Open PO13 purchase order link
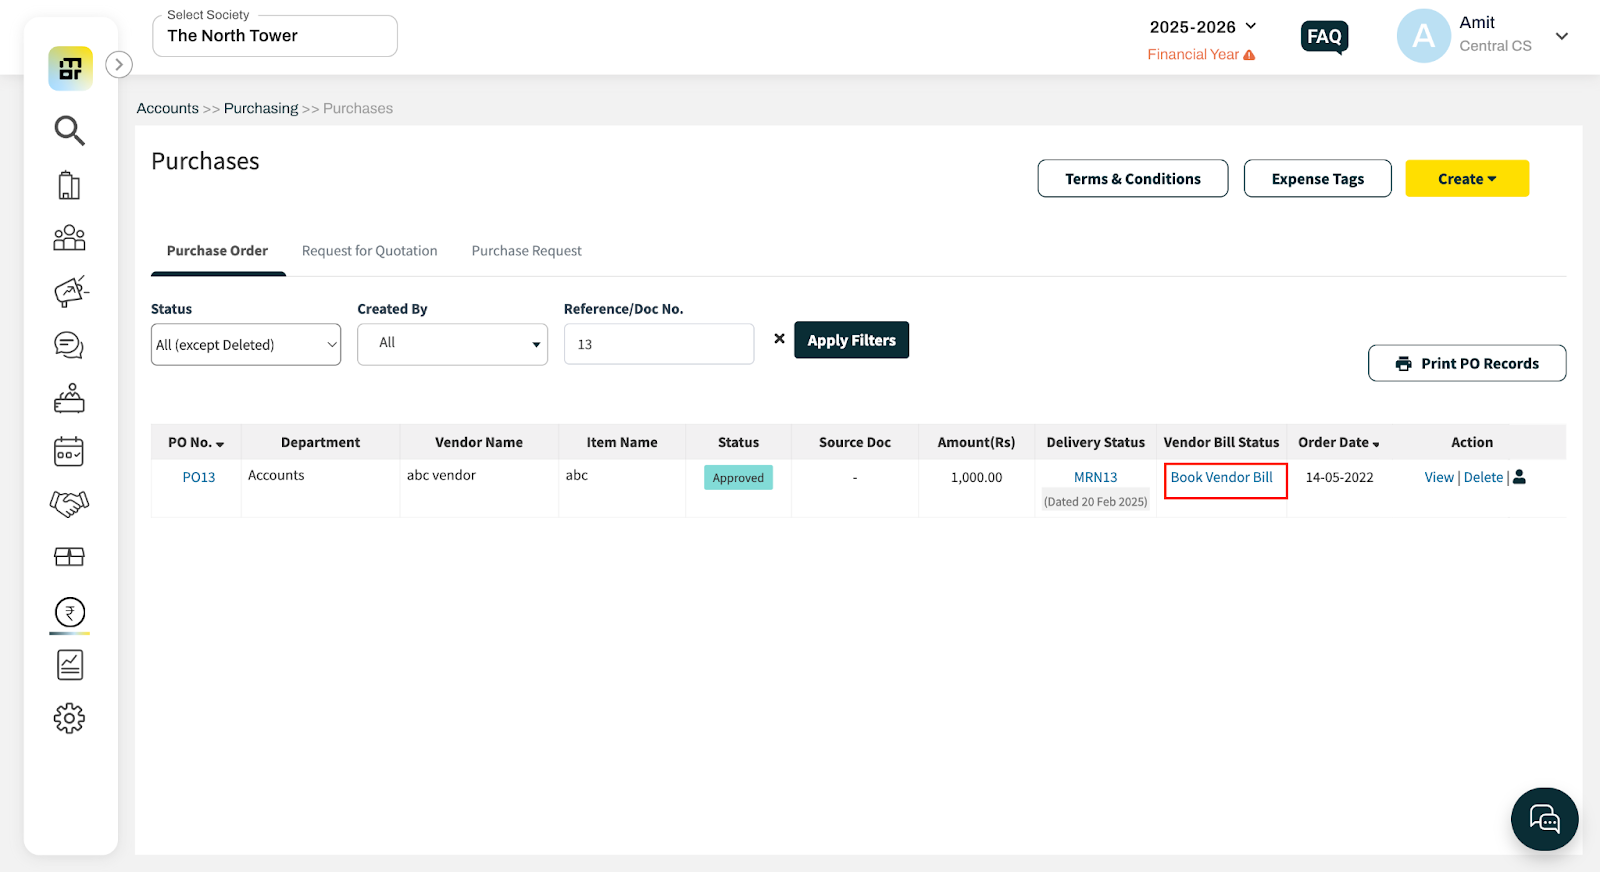The width and height of the screenshot is (1600, 872). [x=199, y=477]
